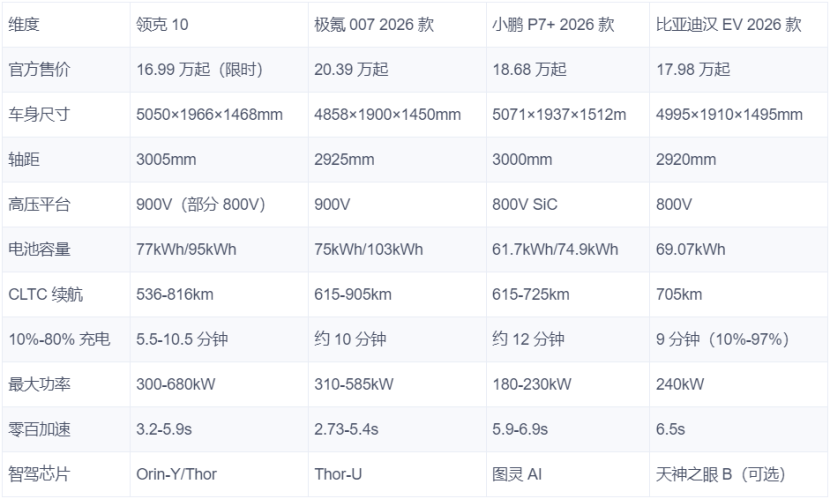Click the Thor-U chip cell
The width and height of the screenshot is (830, 499).
tap(397, 474)
